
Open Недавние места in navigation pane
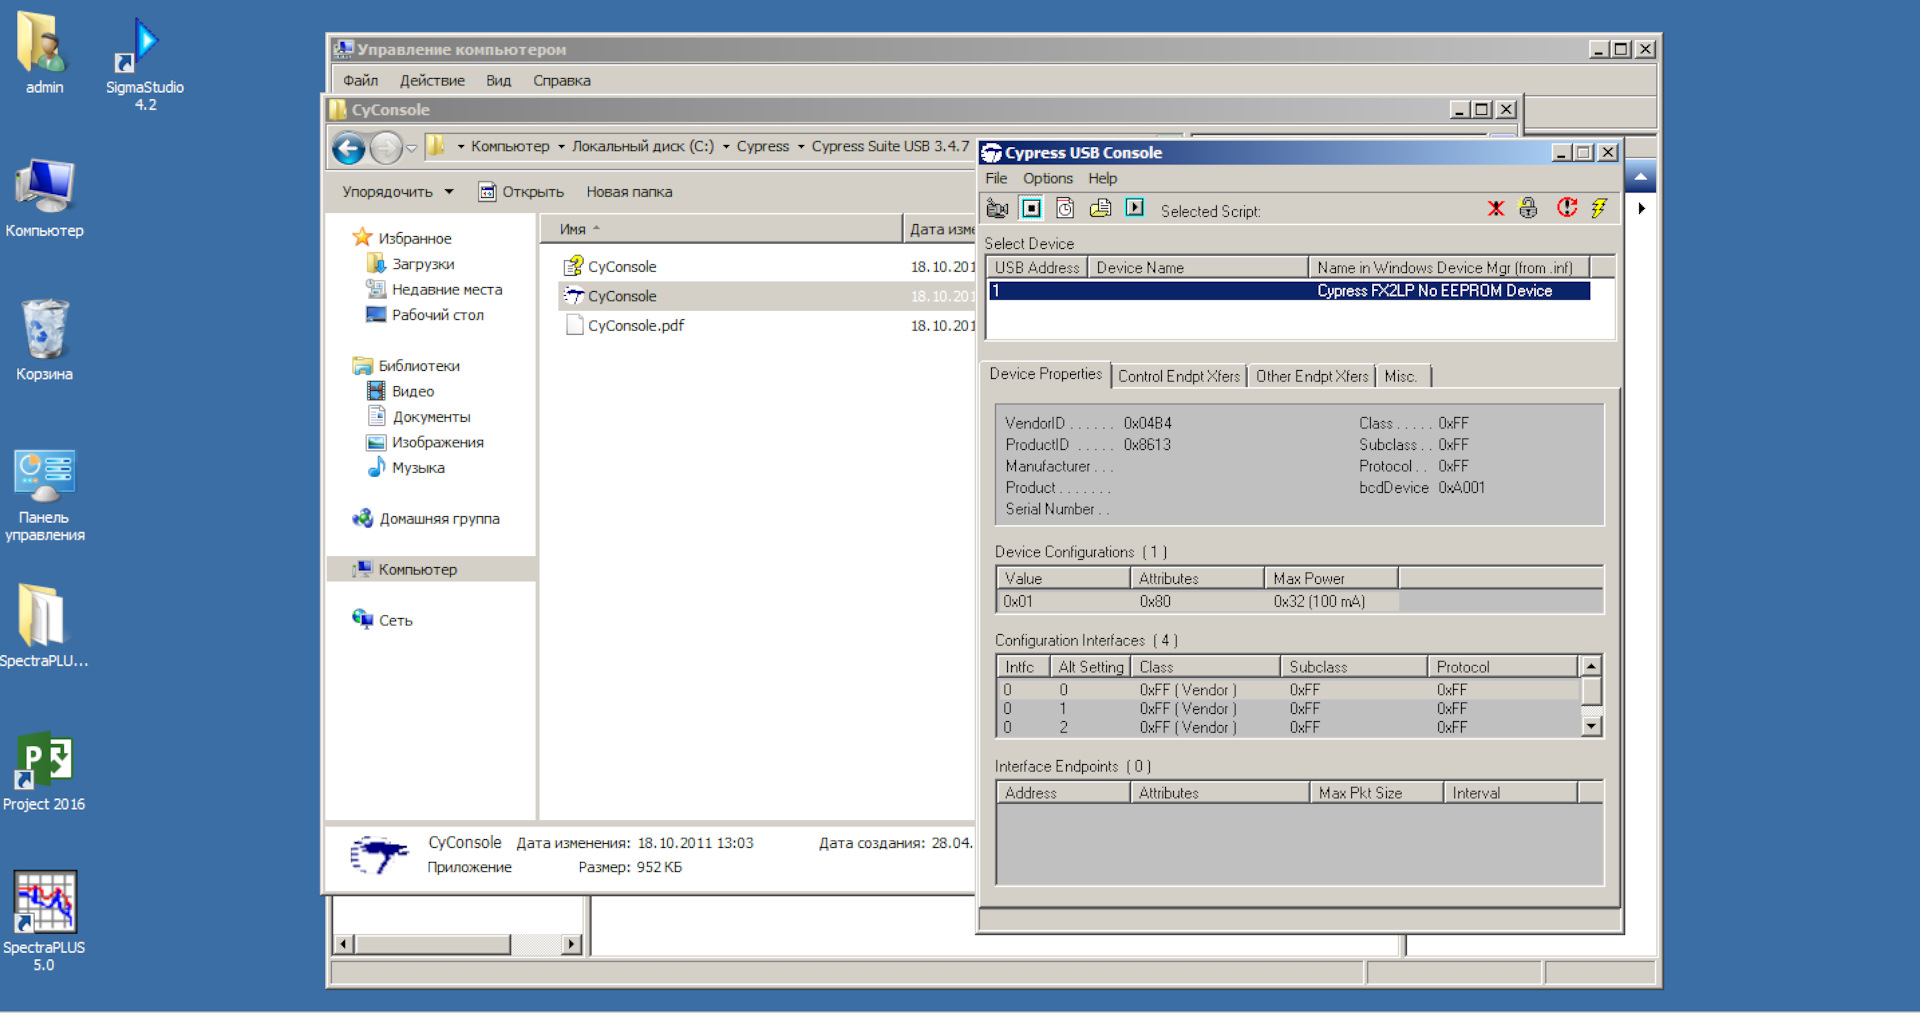(446, 289)
